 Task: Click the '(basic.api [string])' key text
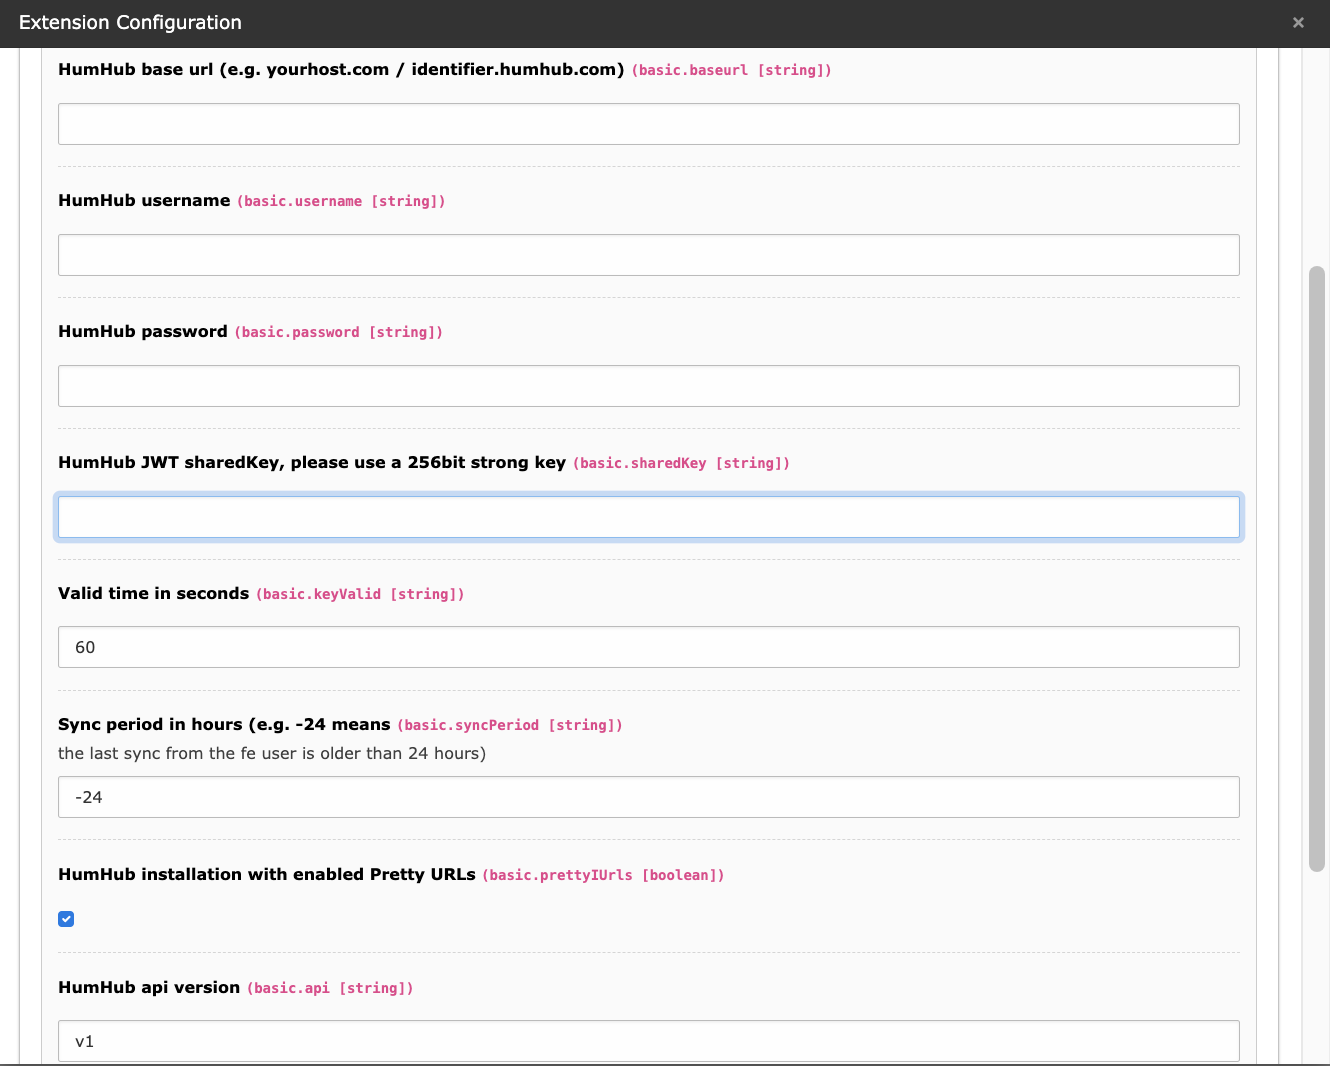pyautogui.click(x=330, y=988)
